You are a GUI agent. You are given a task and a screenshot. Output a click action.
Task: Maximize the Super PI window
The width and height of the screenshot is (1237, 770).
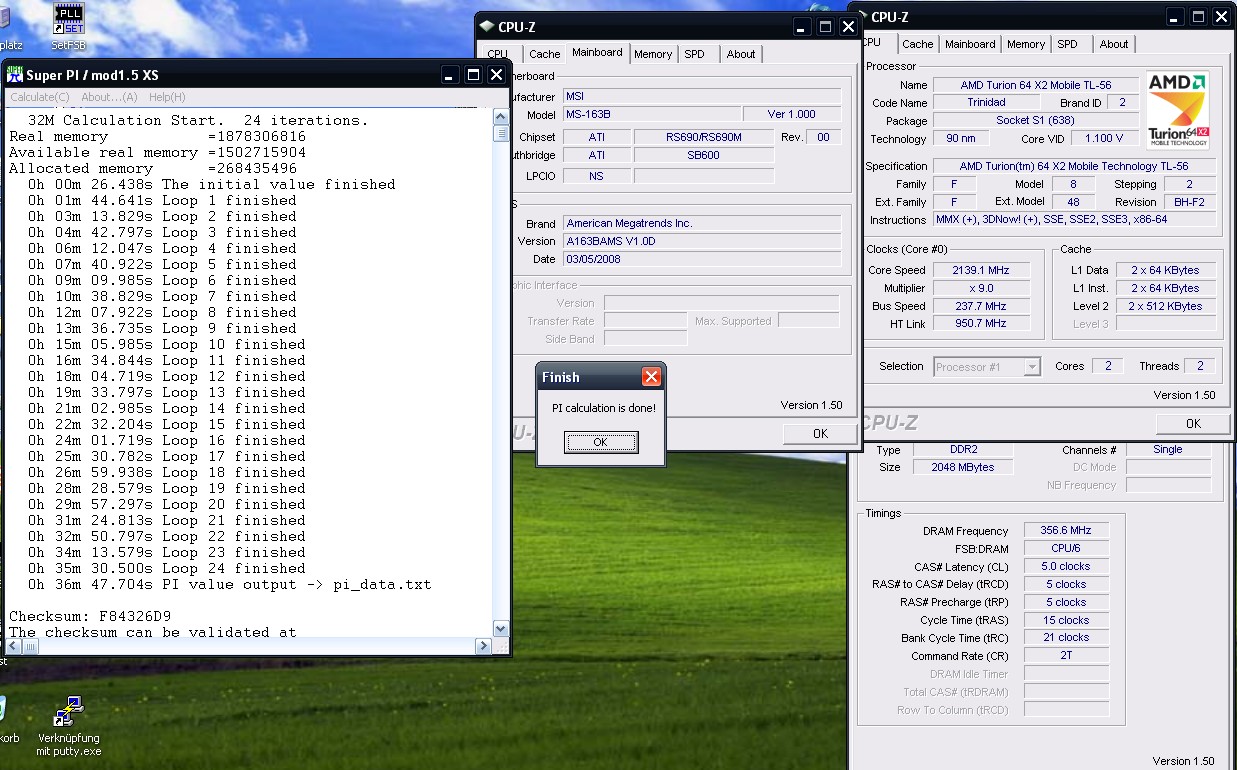click(x=474, y=75)
